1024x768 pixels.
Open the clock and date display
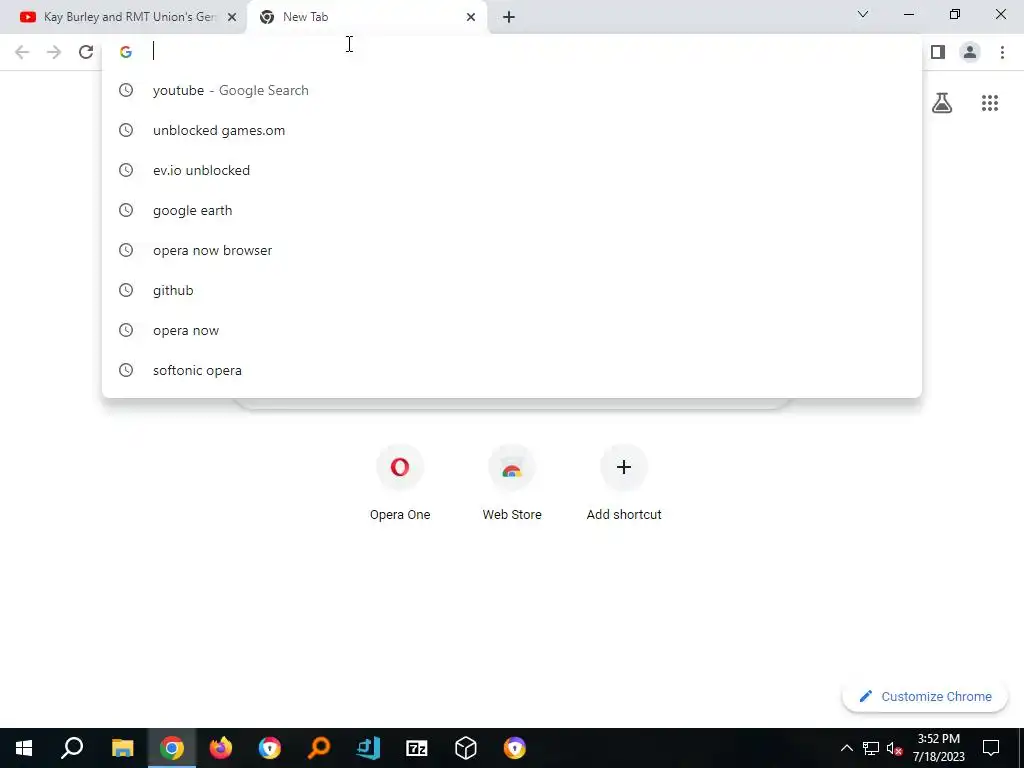pos(938,748)
